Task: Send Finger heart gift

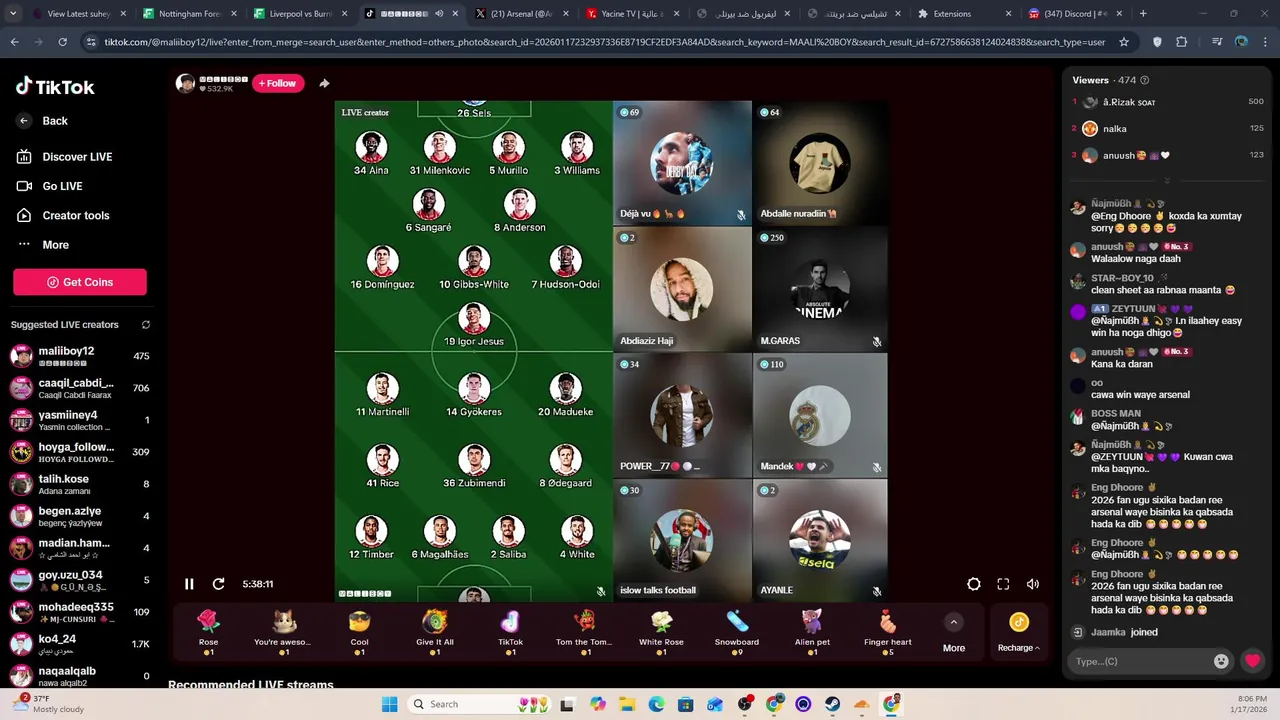Action: pos(888,632)
